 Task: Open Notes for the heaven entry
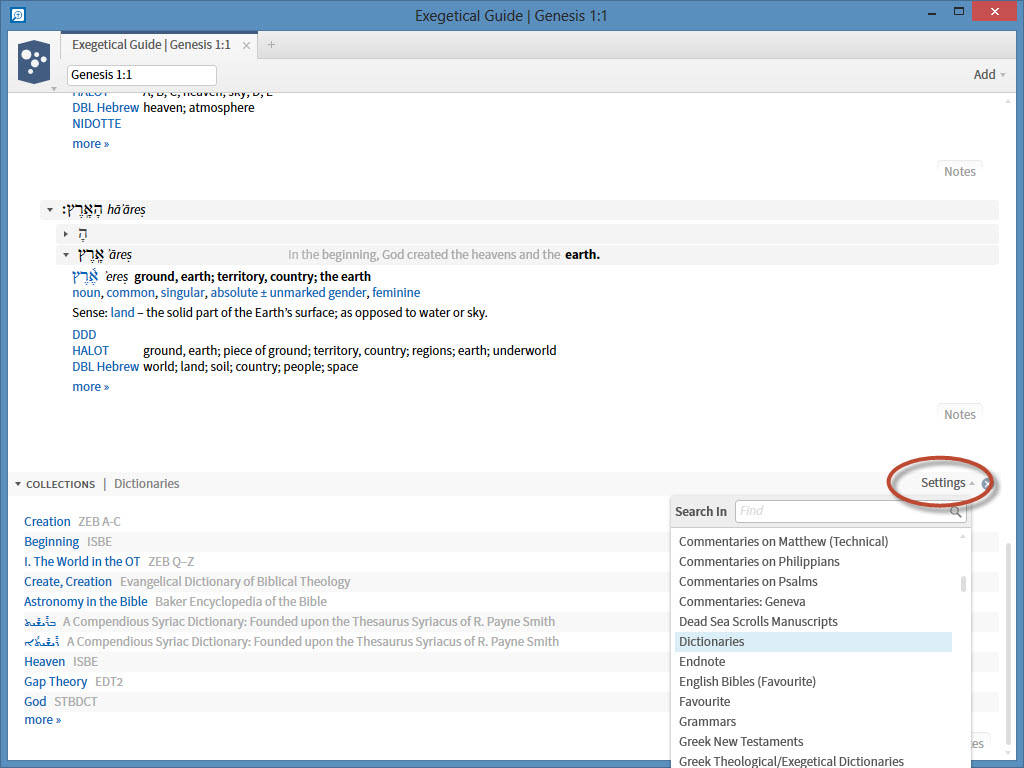pos(959,172)
